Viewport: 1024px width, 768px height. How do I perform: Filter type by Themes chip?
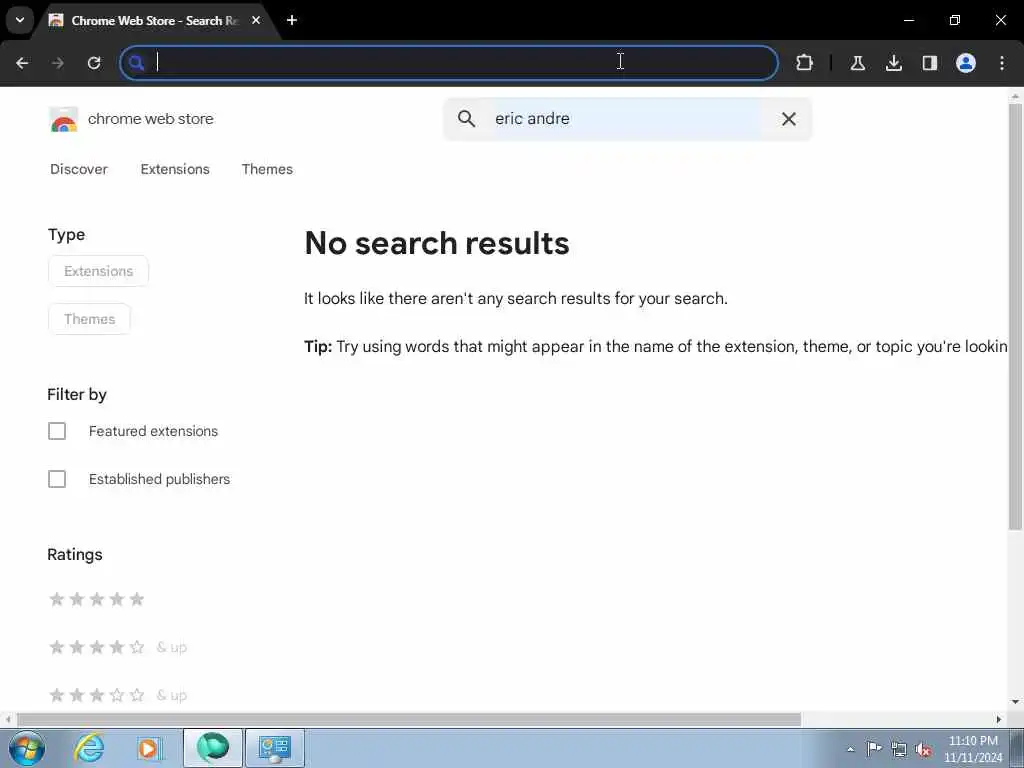click(89, 319)
